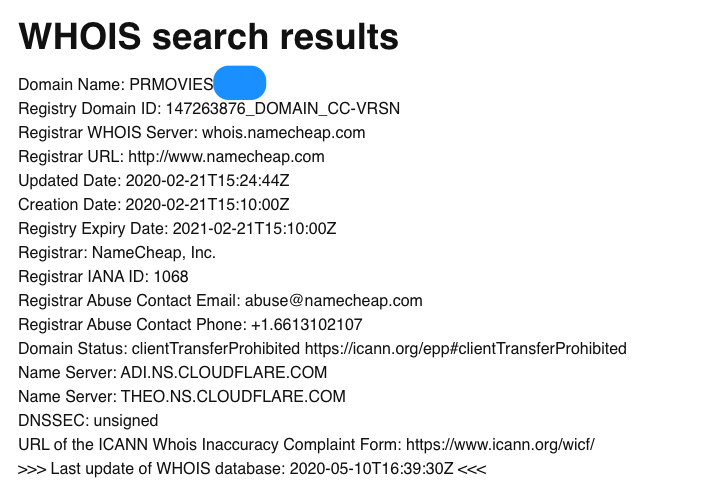
Task: Click the Registry Domain ID line
Action: click(x=209, y=108)
